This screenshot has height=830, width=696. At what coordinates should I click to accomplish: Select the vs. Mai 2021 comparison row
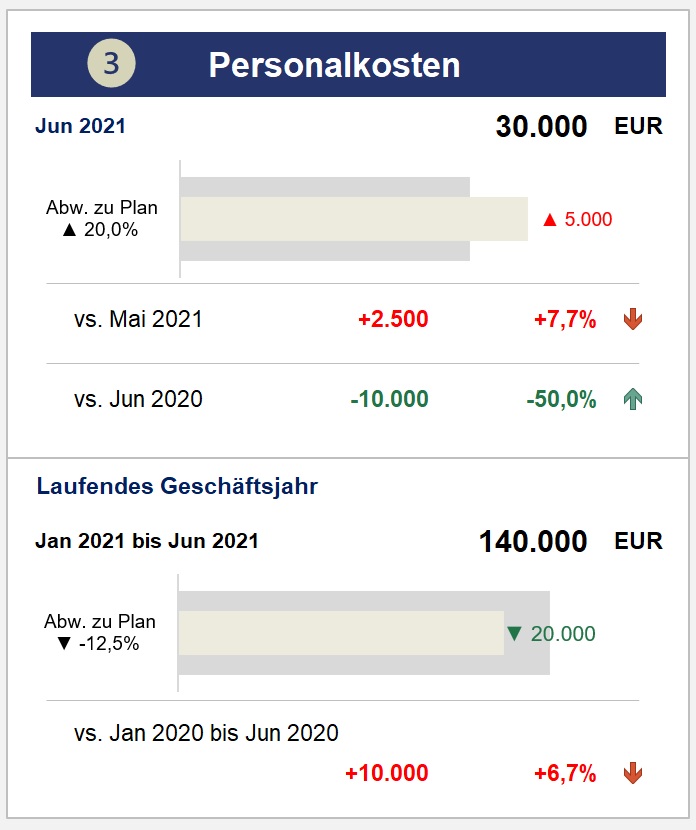tap(343, 319)
